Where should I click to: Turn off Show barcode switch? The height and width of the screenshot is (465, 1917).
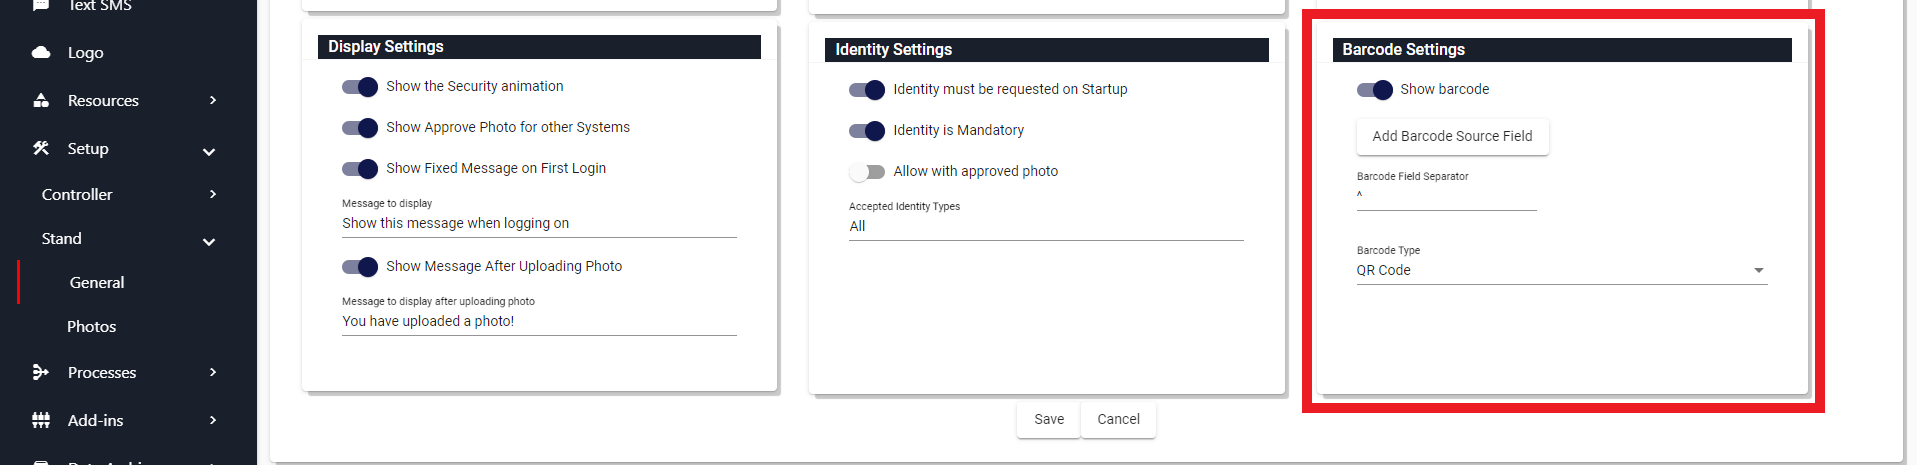[1375, 90]
